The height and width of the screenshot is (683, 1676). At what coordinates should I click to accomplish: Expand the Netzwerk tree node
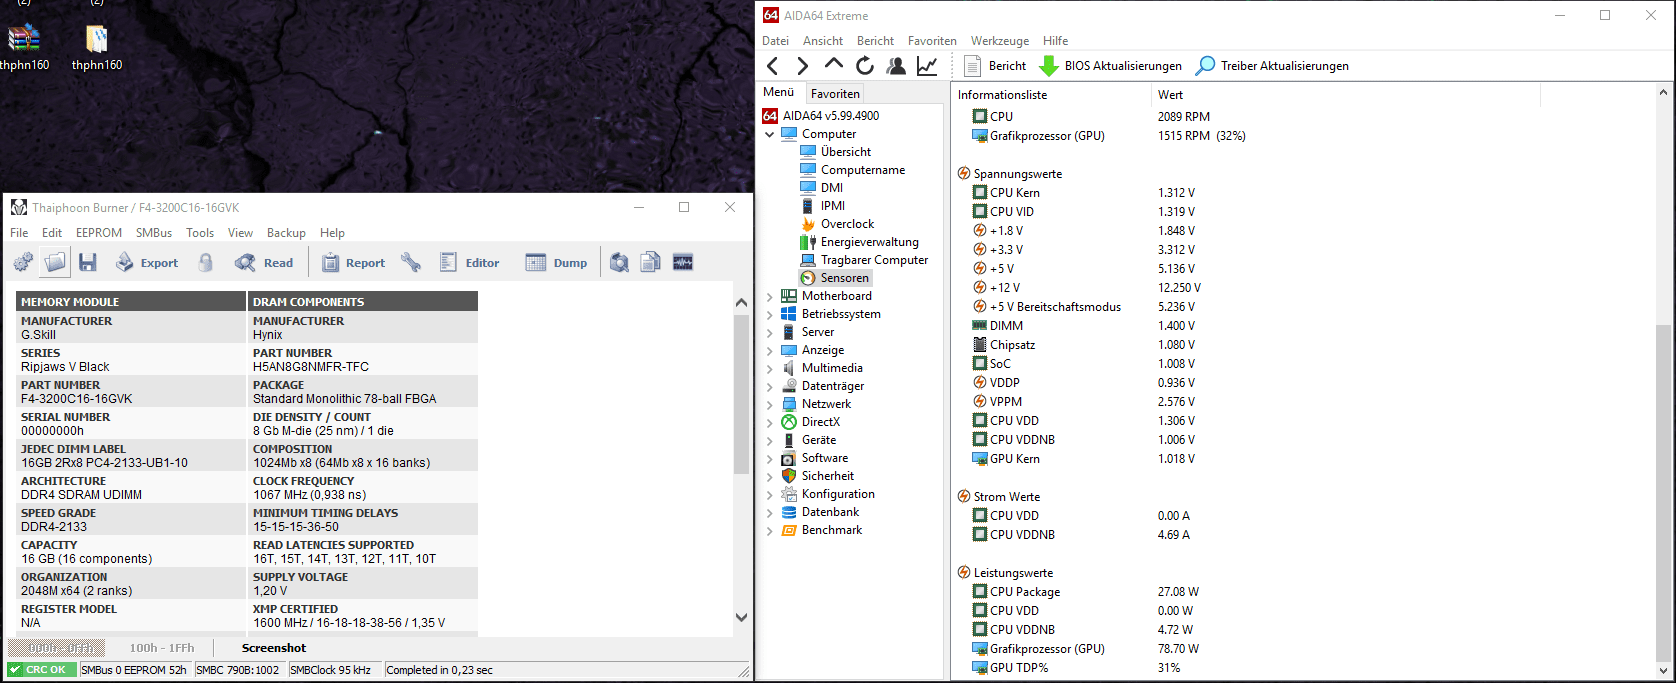click(769, 404)
